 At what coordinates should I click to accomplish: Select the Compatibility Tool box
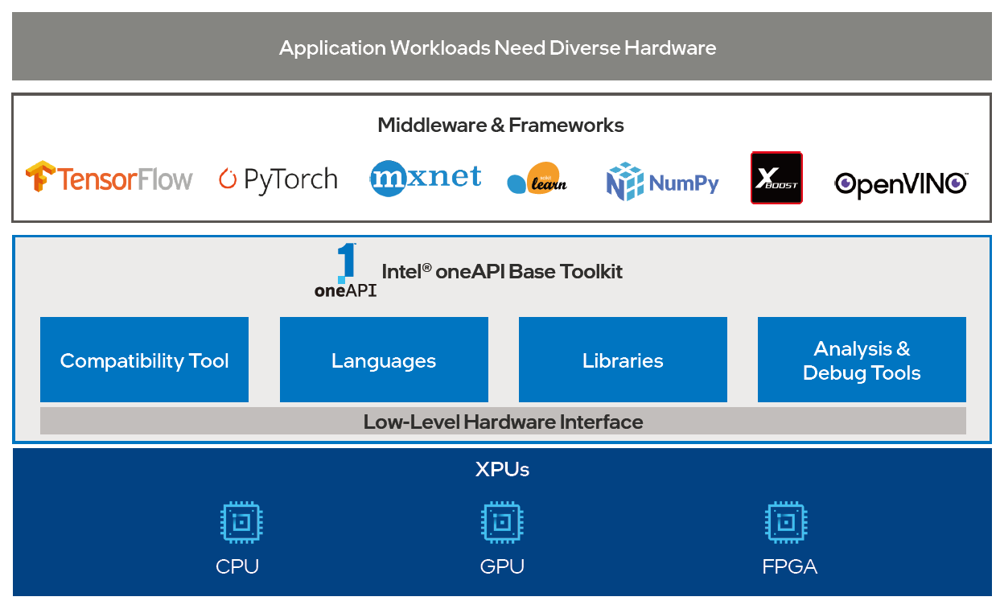pos(144,360)
